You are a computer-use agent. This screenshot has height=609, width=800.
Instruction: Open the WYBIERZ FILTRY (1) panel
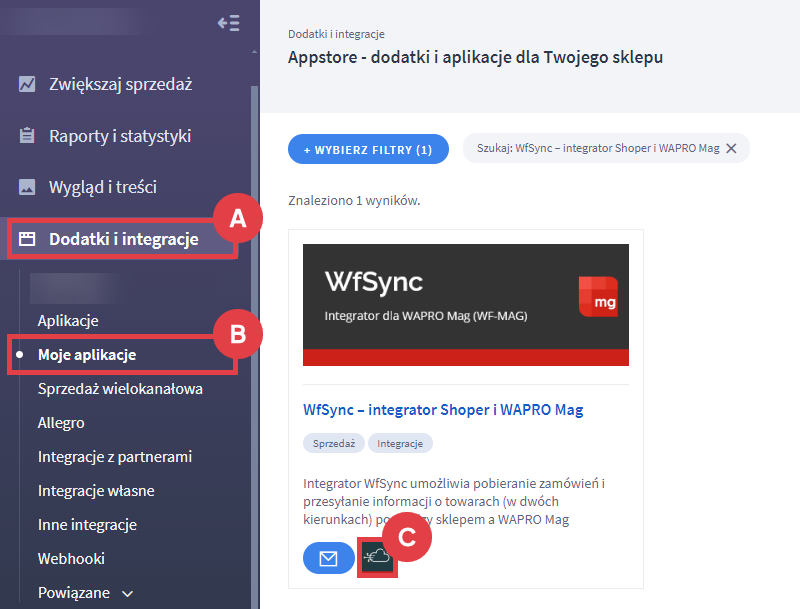368,147
